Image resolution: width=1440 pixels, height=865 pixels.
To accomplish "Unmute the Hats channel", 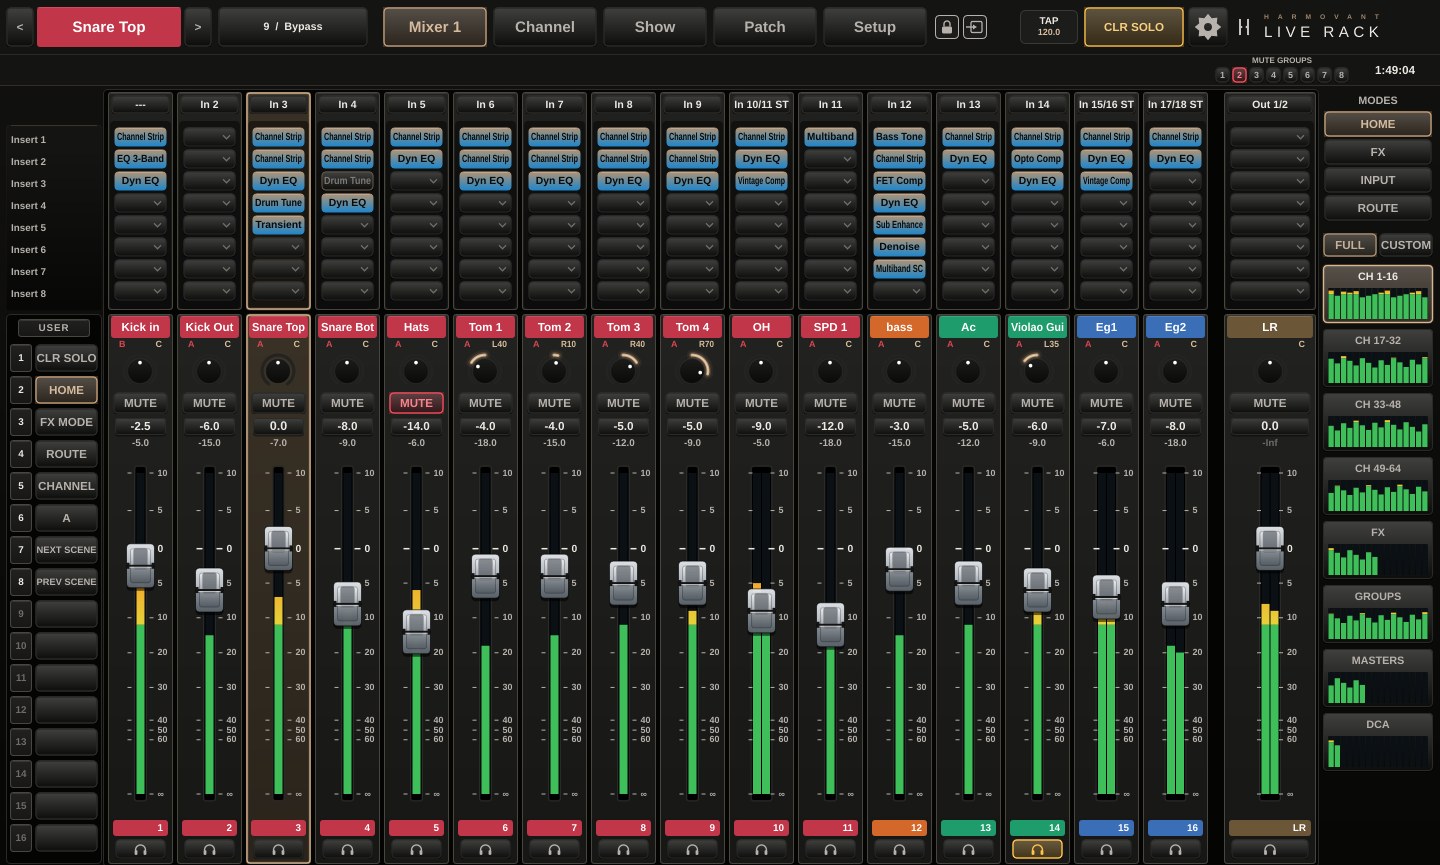I will coord(416,403).
